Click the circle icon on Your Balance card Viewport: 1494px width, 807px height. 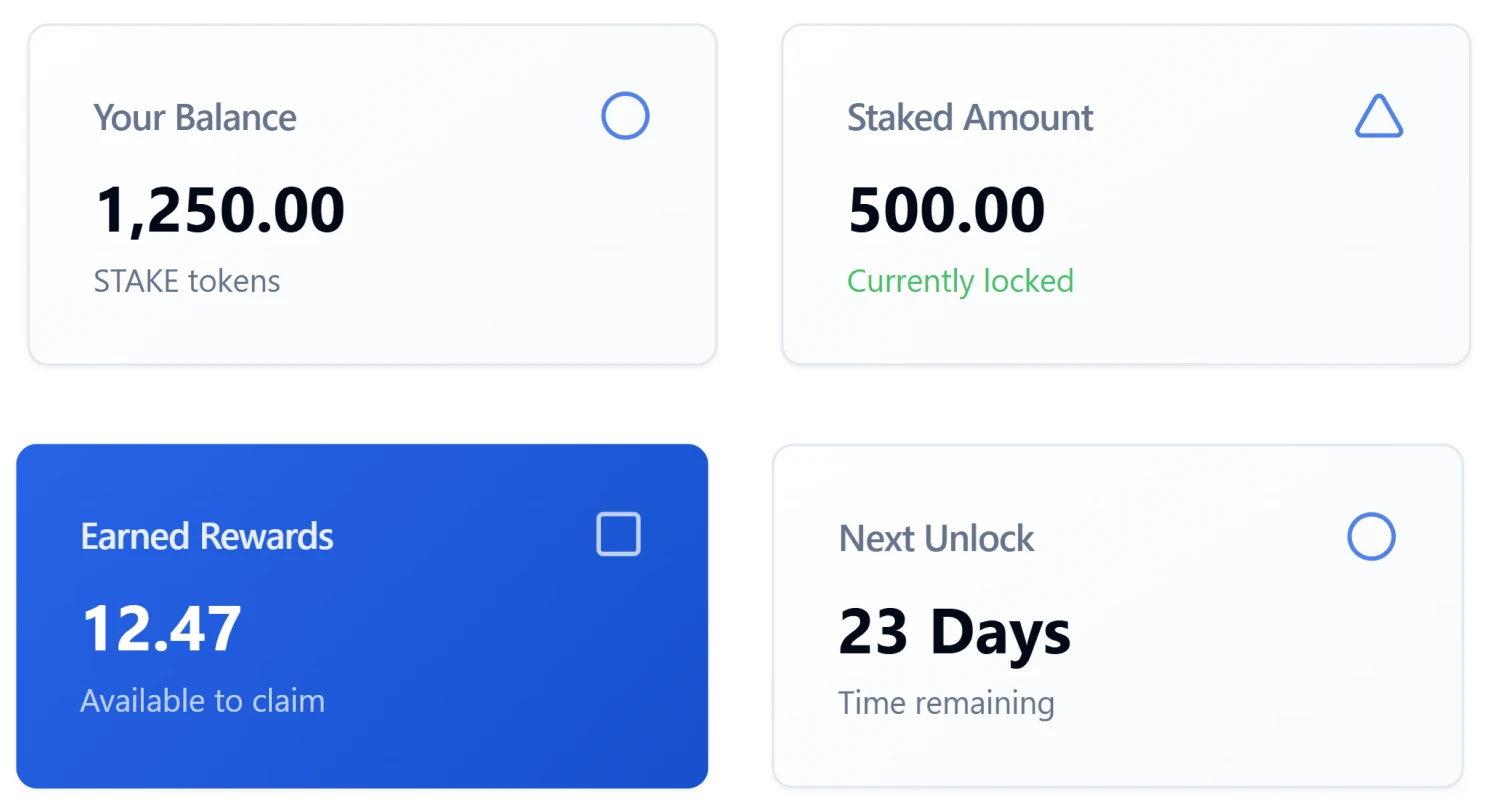click(x=624, y=116)
